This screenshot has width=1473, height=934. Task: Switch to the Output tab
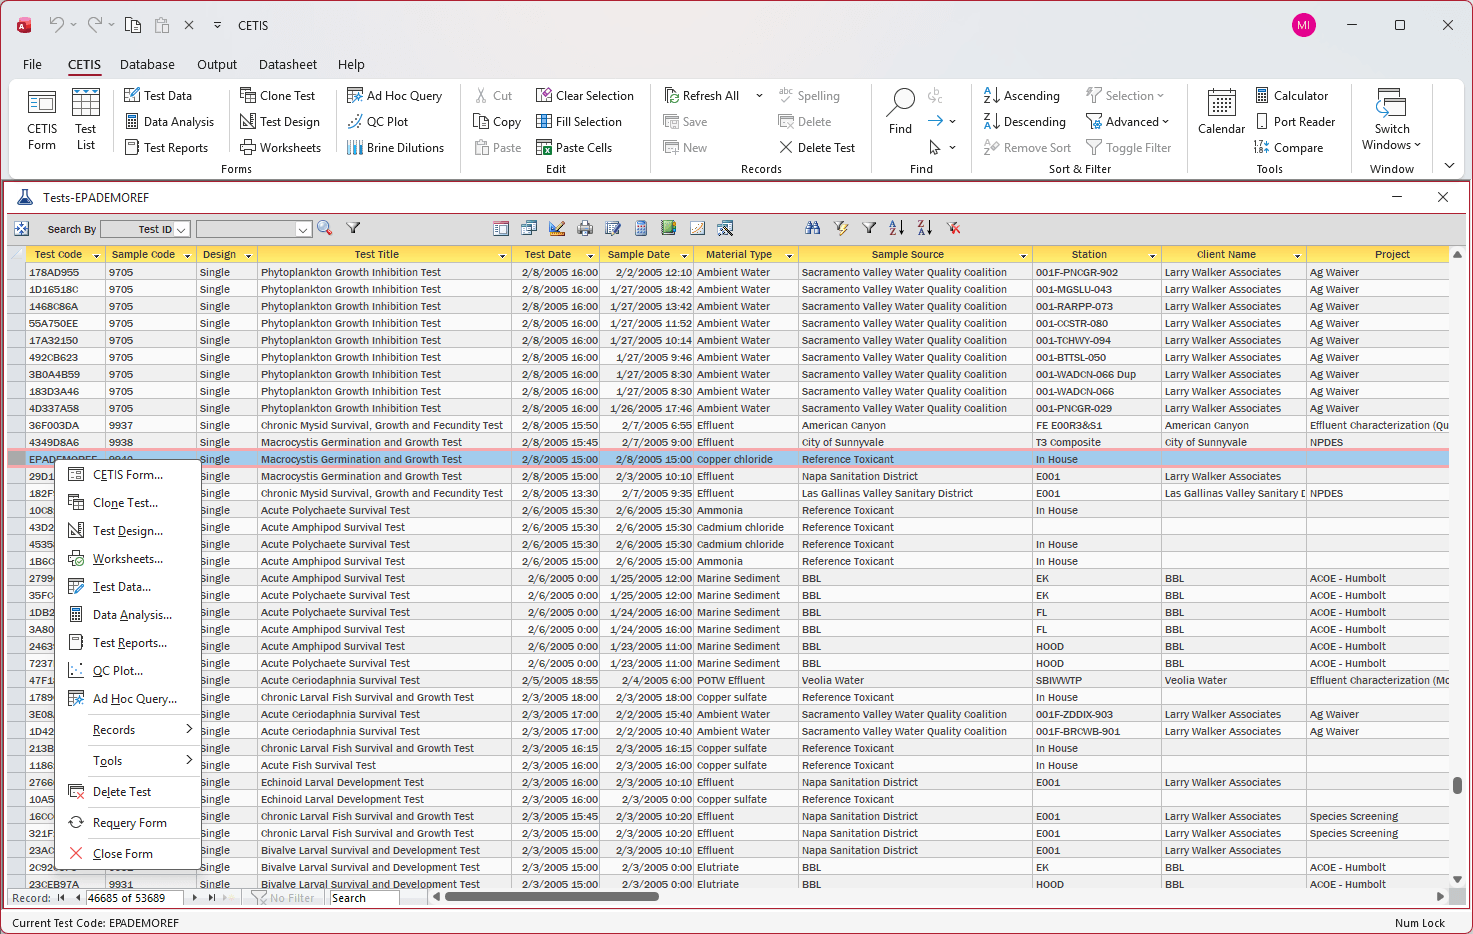pyautogui.click(x=217, y=64)
